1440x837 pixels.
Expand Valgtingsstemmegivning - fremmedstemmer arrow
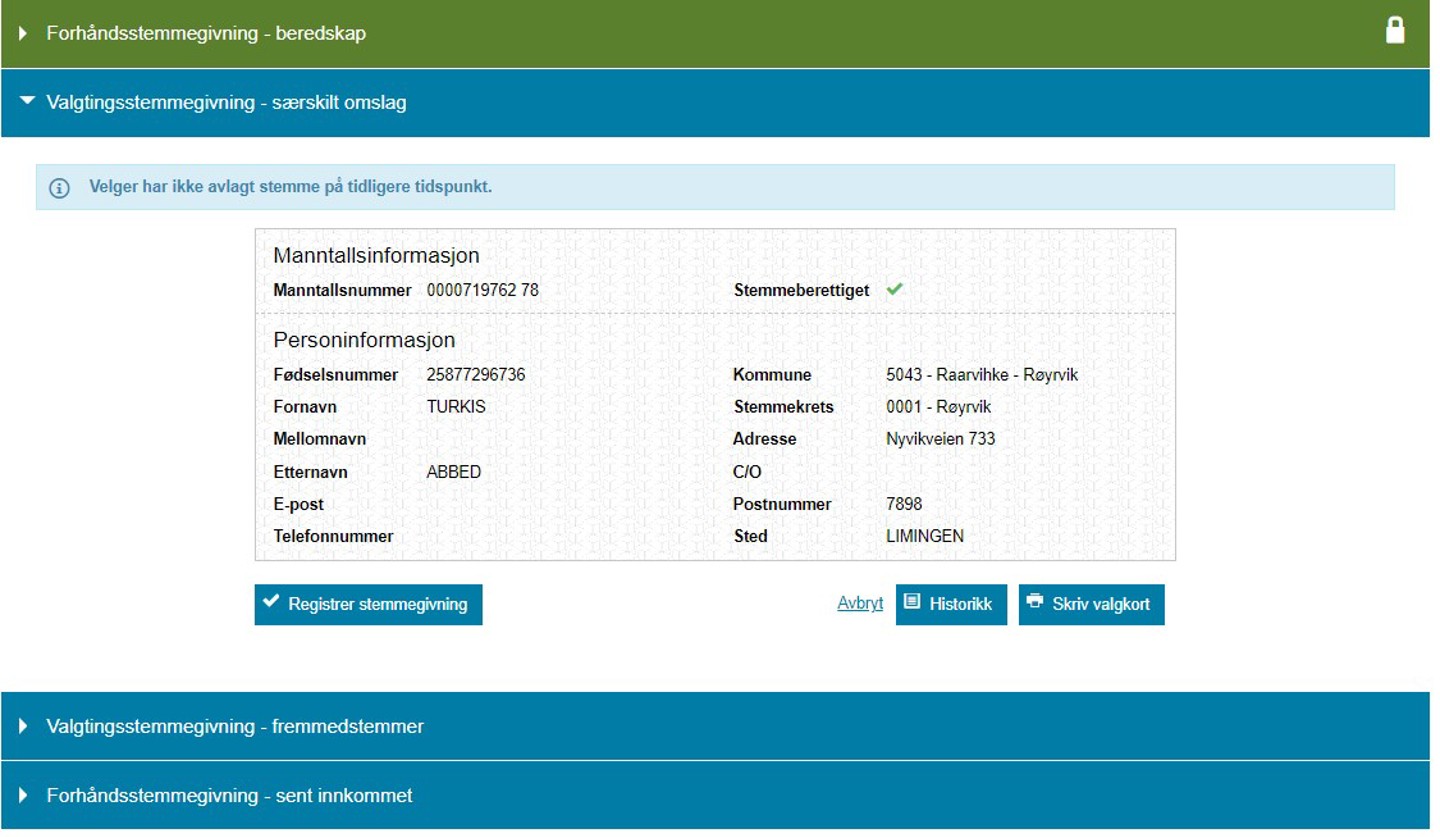coord(24,727)
